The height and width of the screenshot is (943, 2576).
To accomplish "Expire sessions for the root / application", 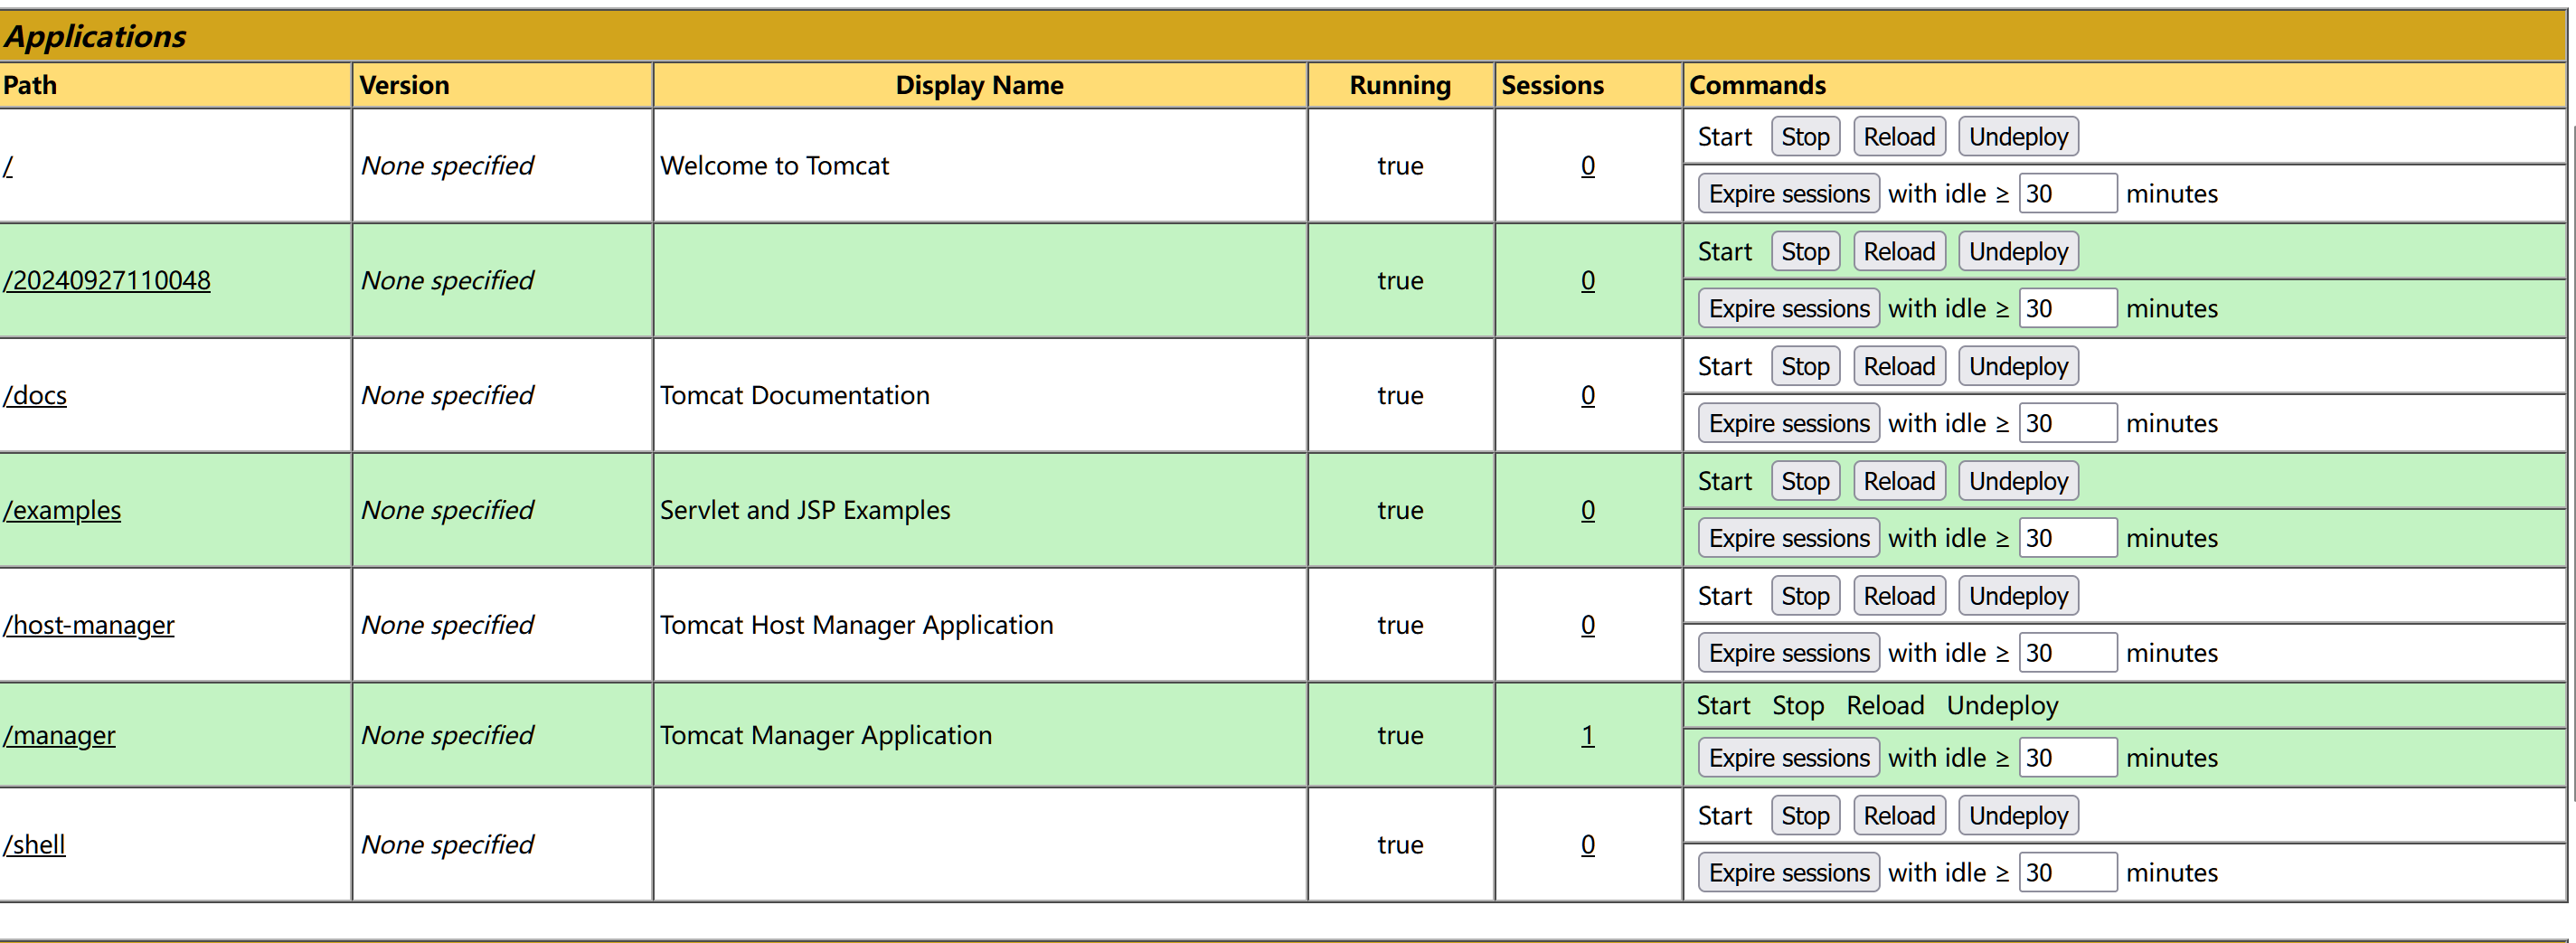I will (1789, 194).
